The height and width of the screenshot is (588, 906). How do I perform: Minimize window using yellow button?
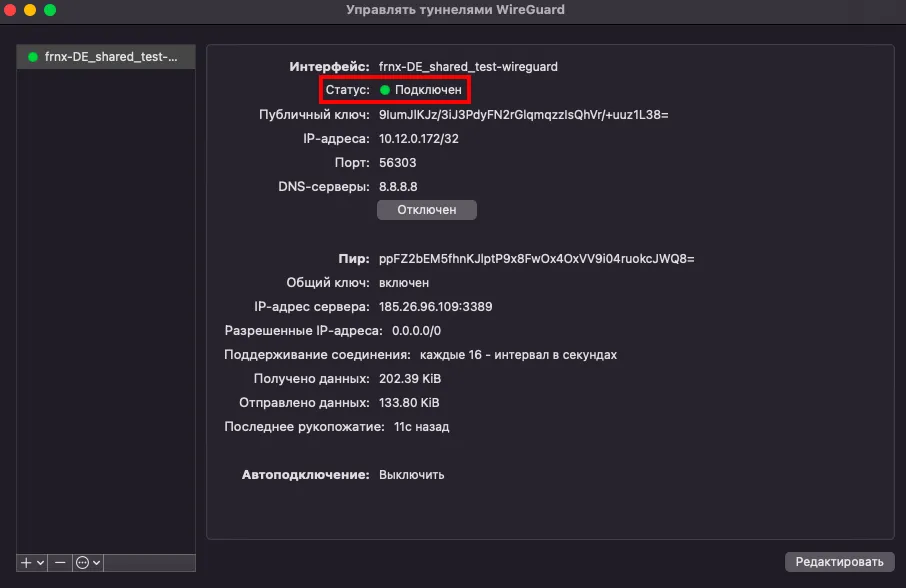[x=30, y=9]
